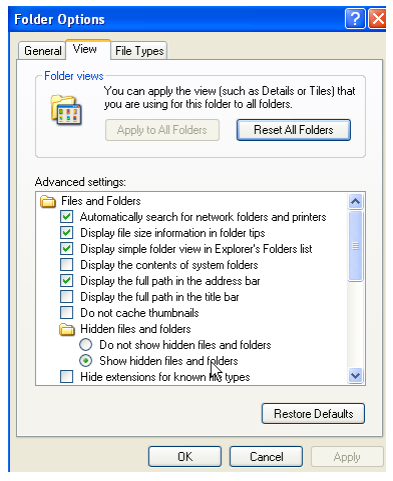Viewport: 393px width, 481px height.
Task: Click the scrollbar up arrow
Action: (x=355, y=201)
